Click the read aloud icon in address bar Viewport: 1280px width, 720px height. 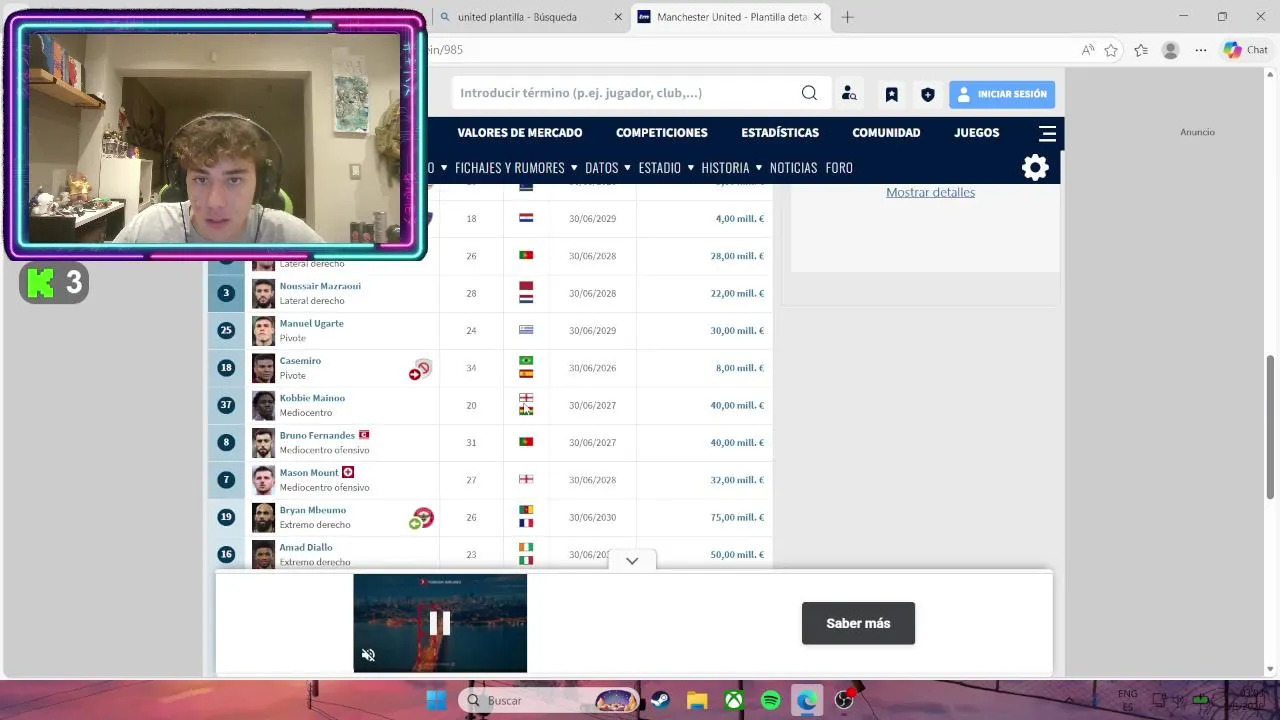1087,50
